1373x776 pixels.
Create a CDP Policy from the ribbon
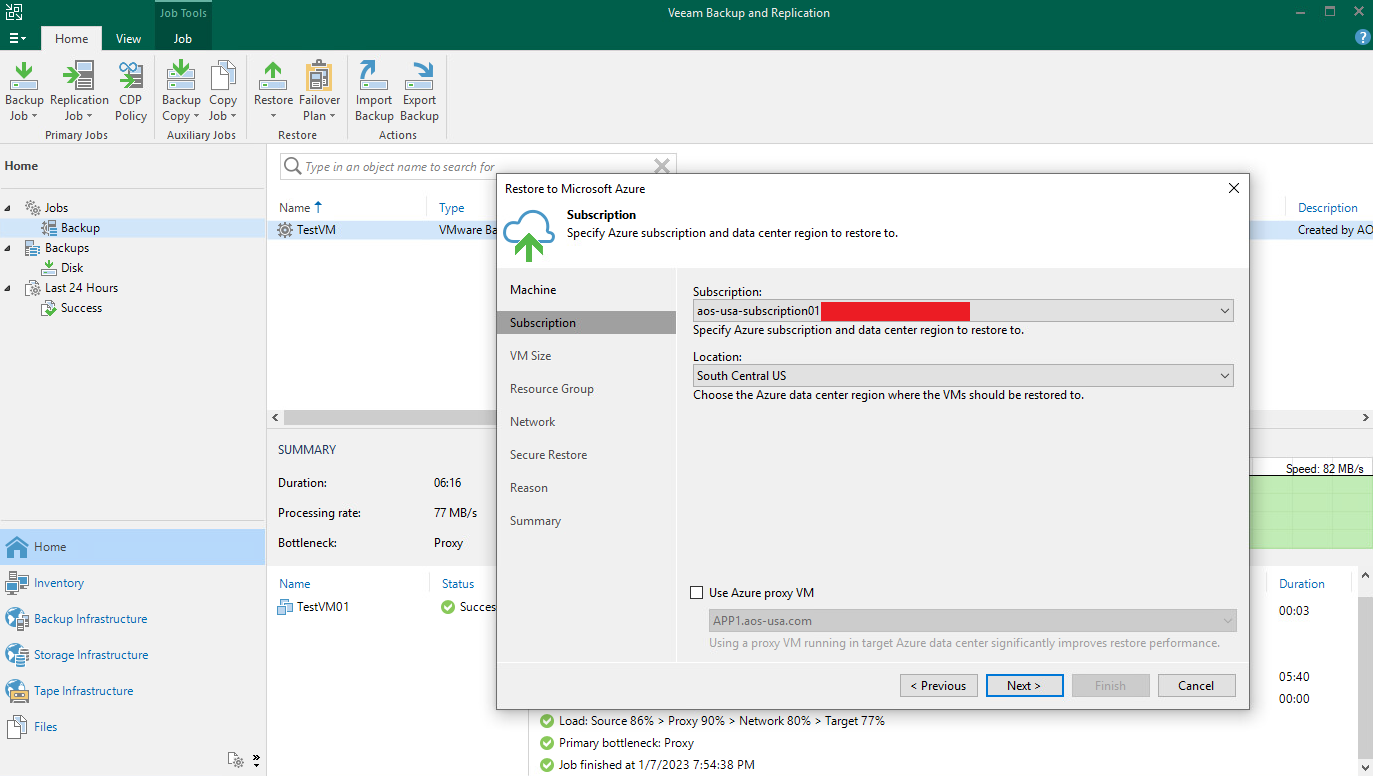coord(130,91)
